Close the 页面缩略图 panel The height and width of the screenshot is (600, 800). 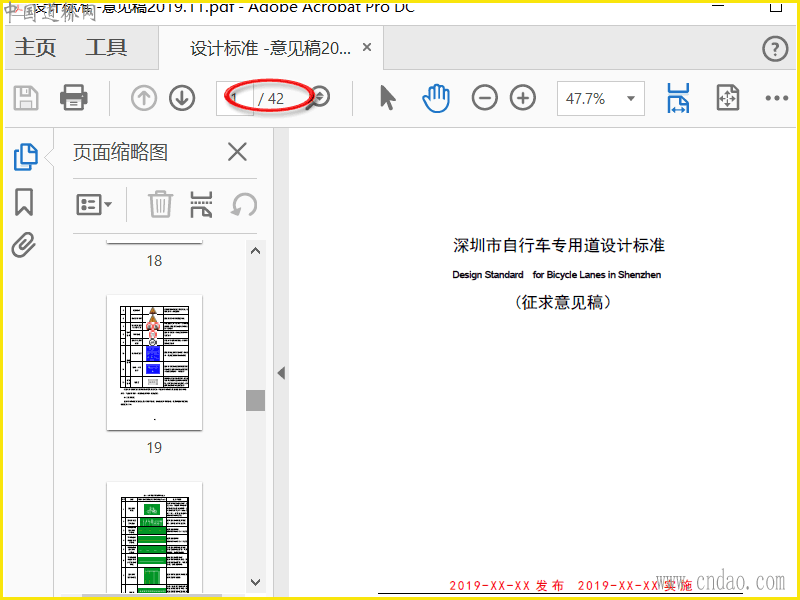coord(237,152)
